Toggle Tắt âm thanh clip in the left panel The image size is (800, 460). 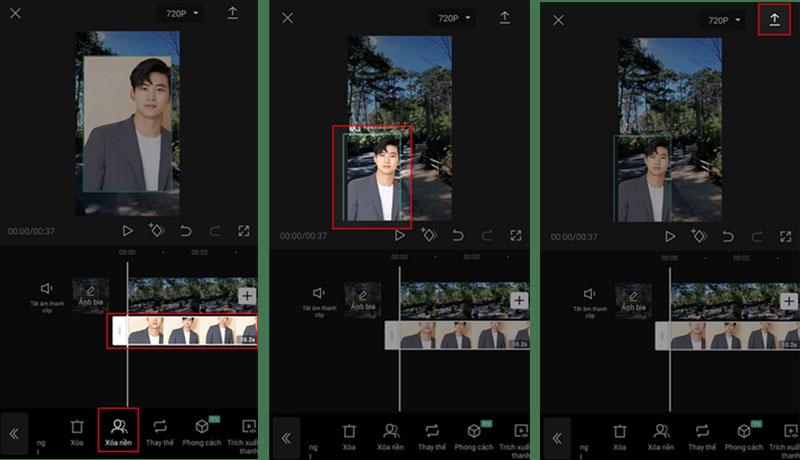[x=46, y=296]
